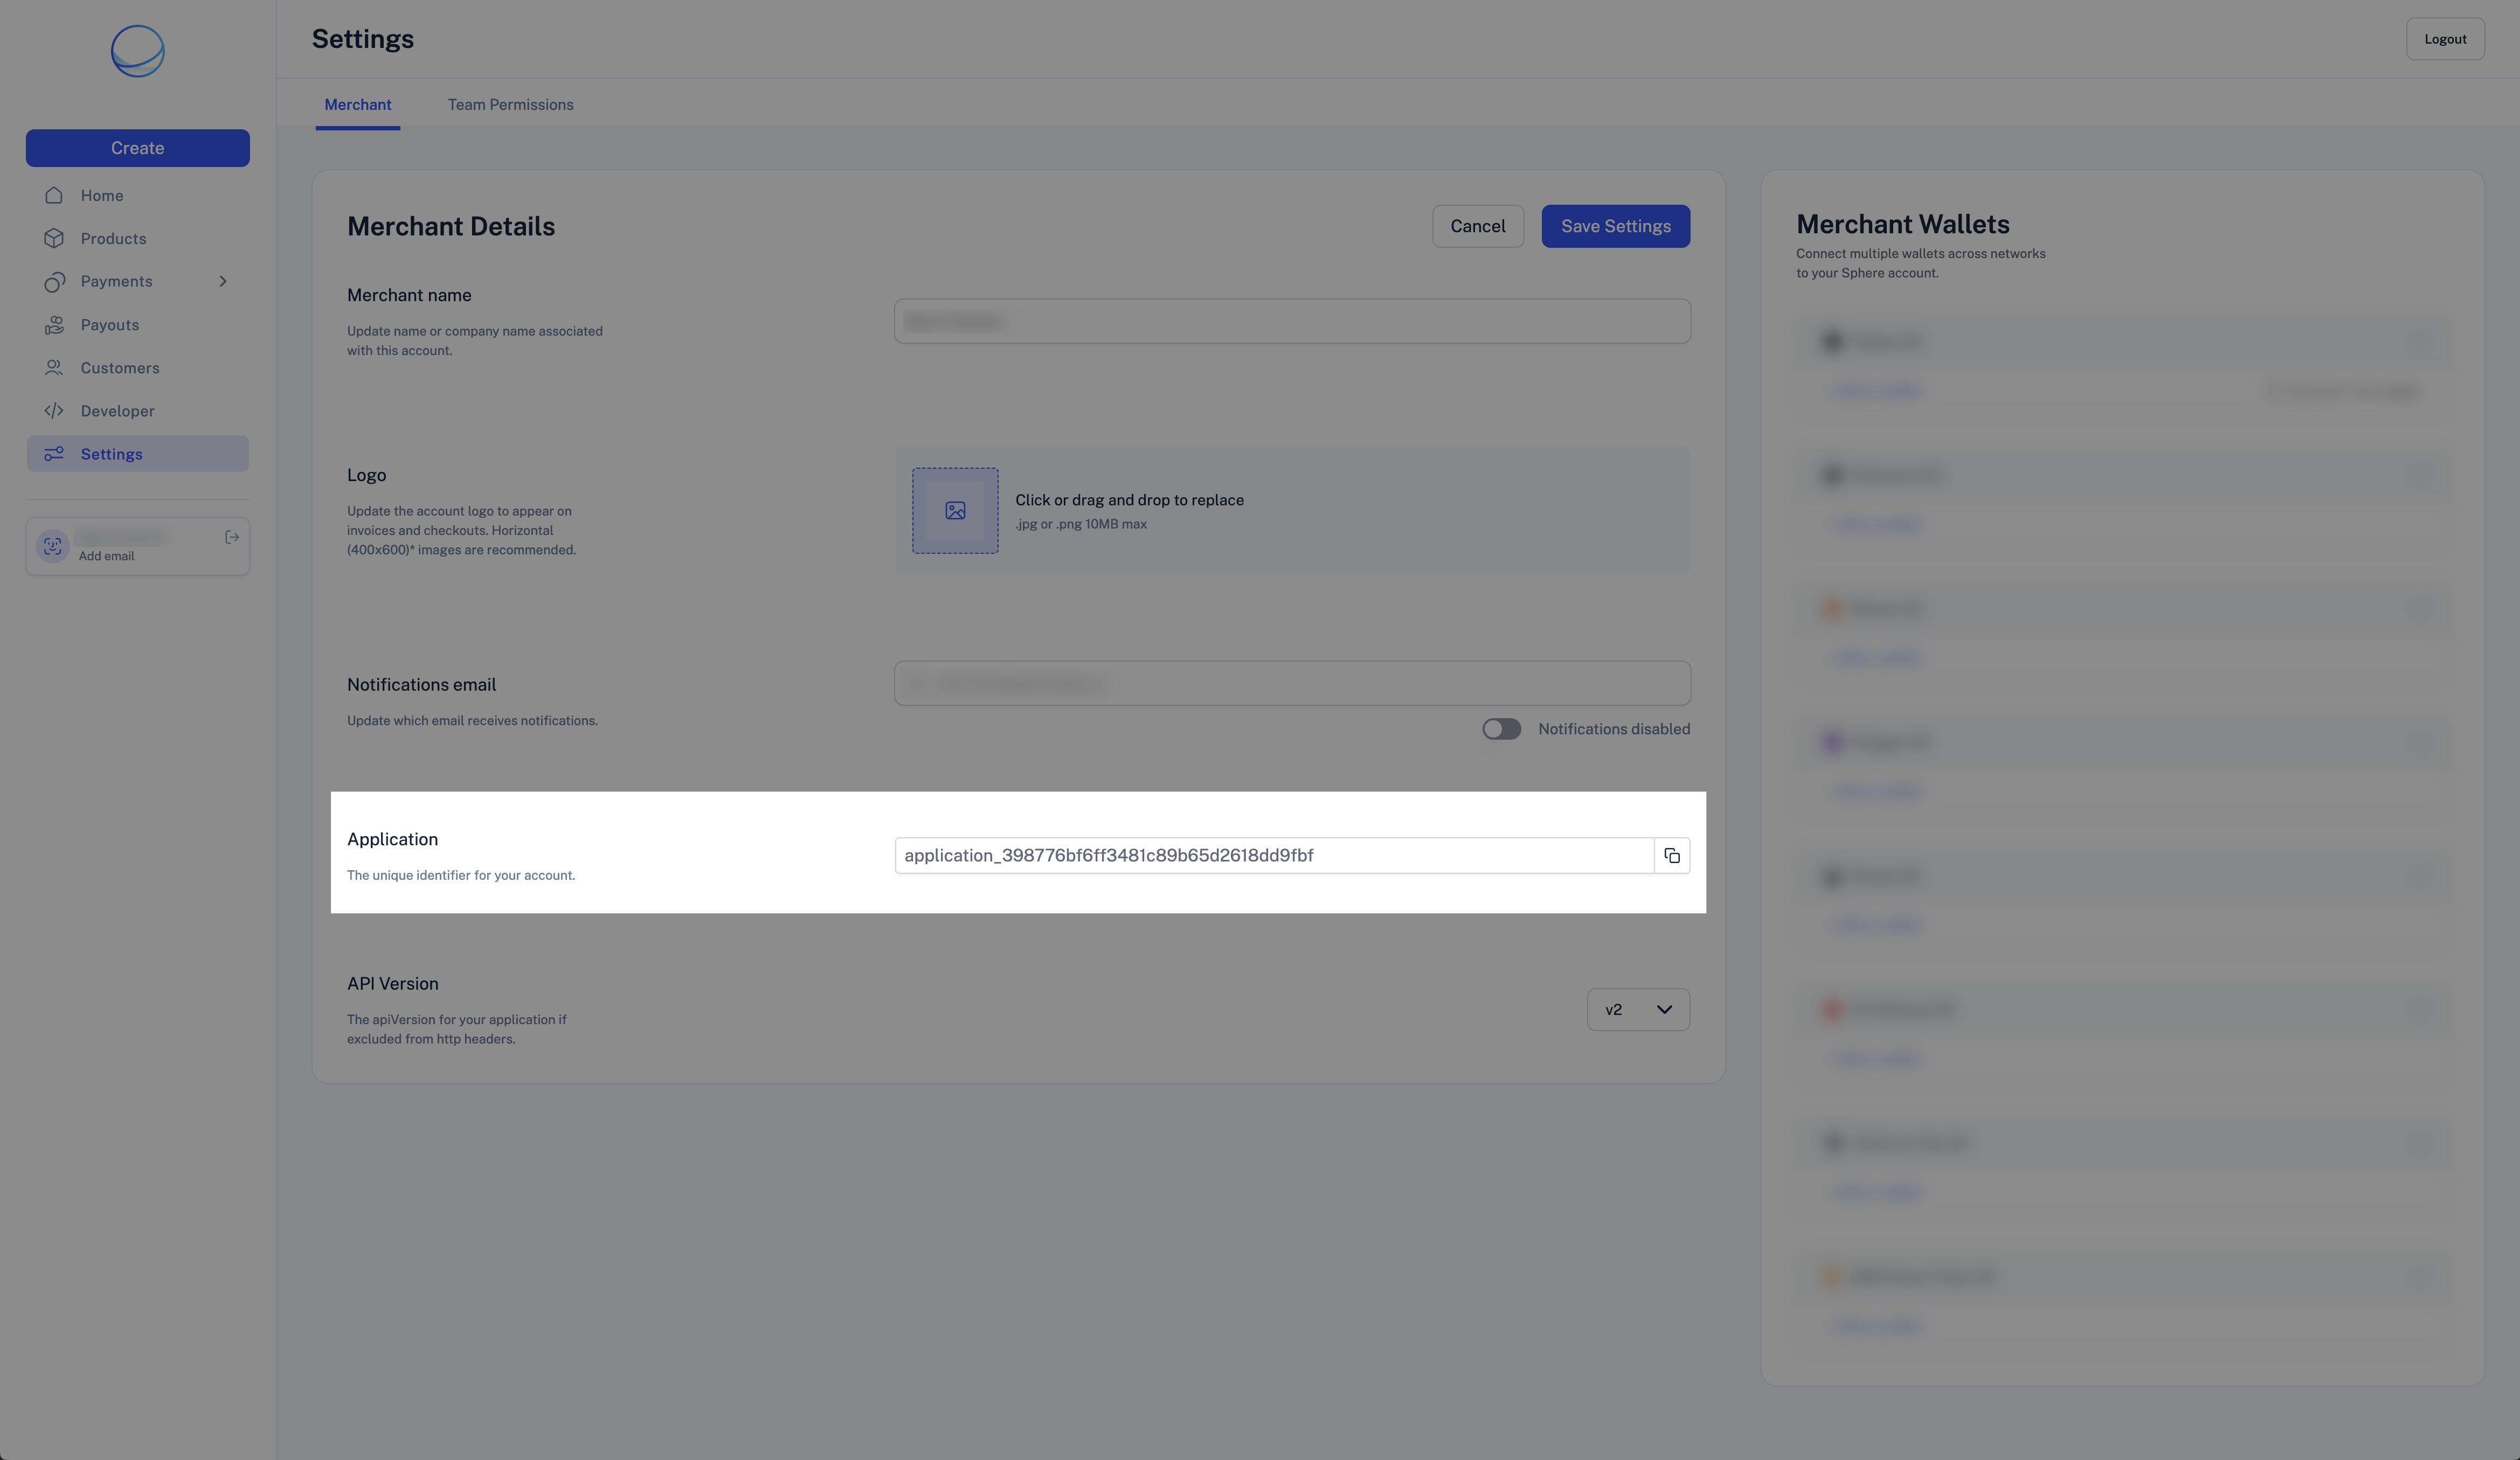Image resolution: width=2520 pixels, height=1460 pixels.
Task: Open the API Version v2 dropdown
Action: click(x=1638, y=1010)
